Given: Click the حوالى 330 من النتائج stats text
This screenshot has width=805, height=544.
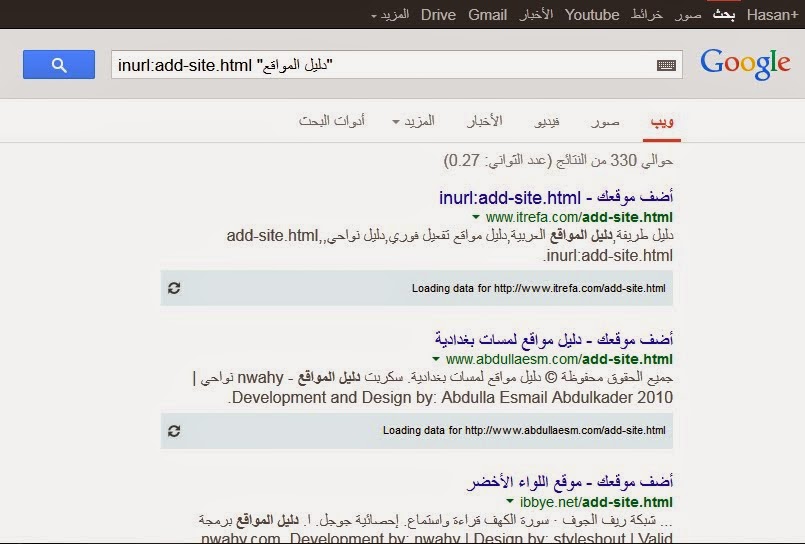Looking at the screenshot, I should (558, 161).
